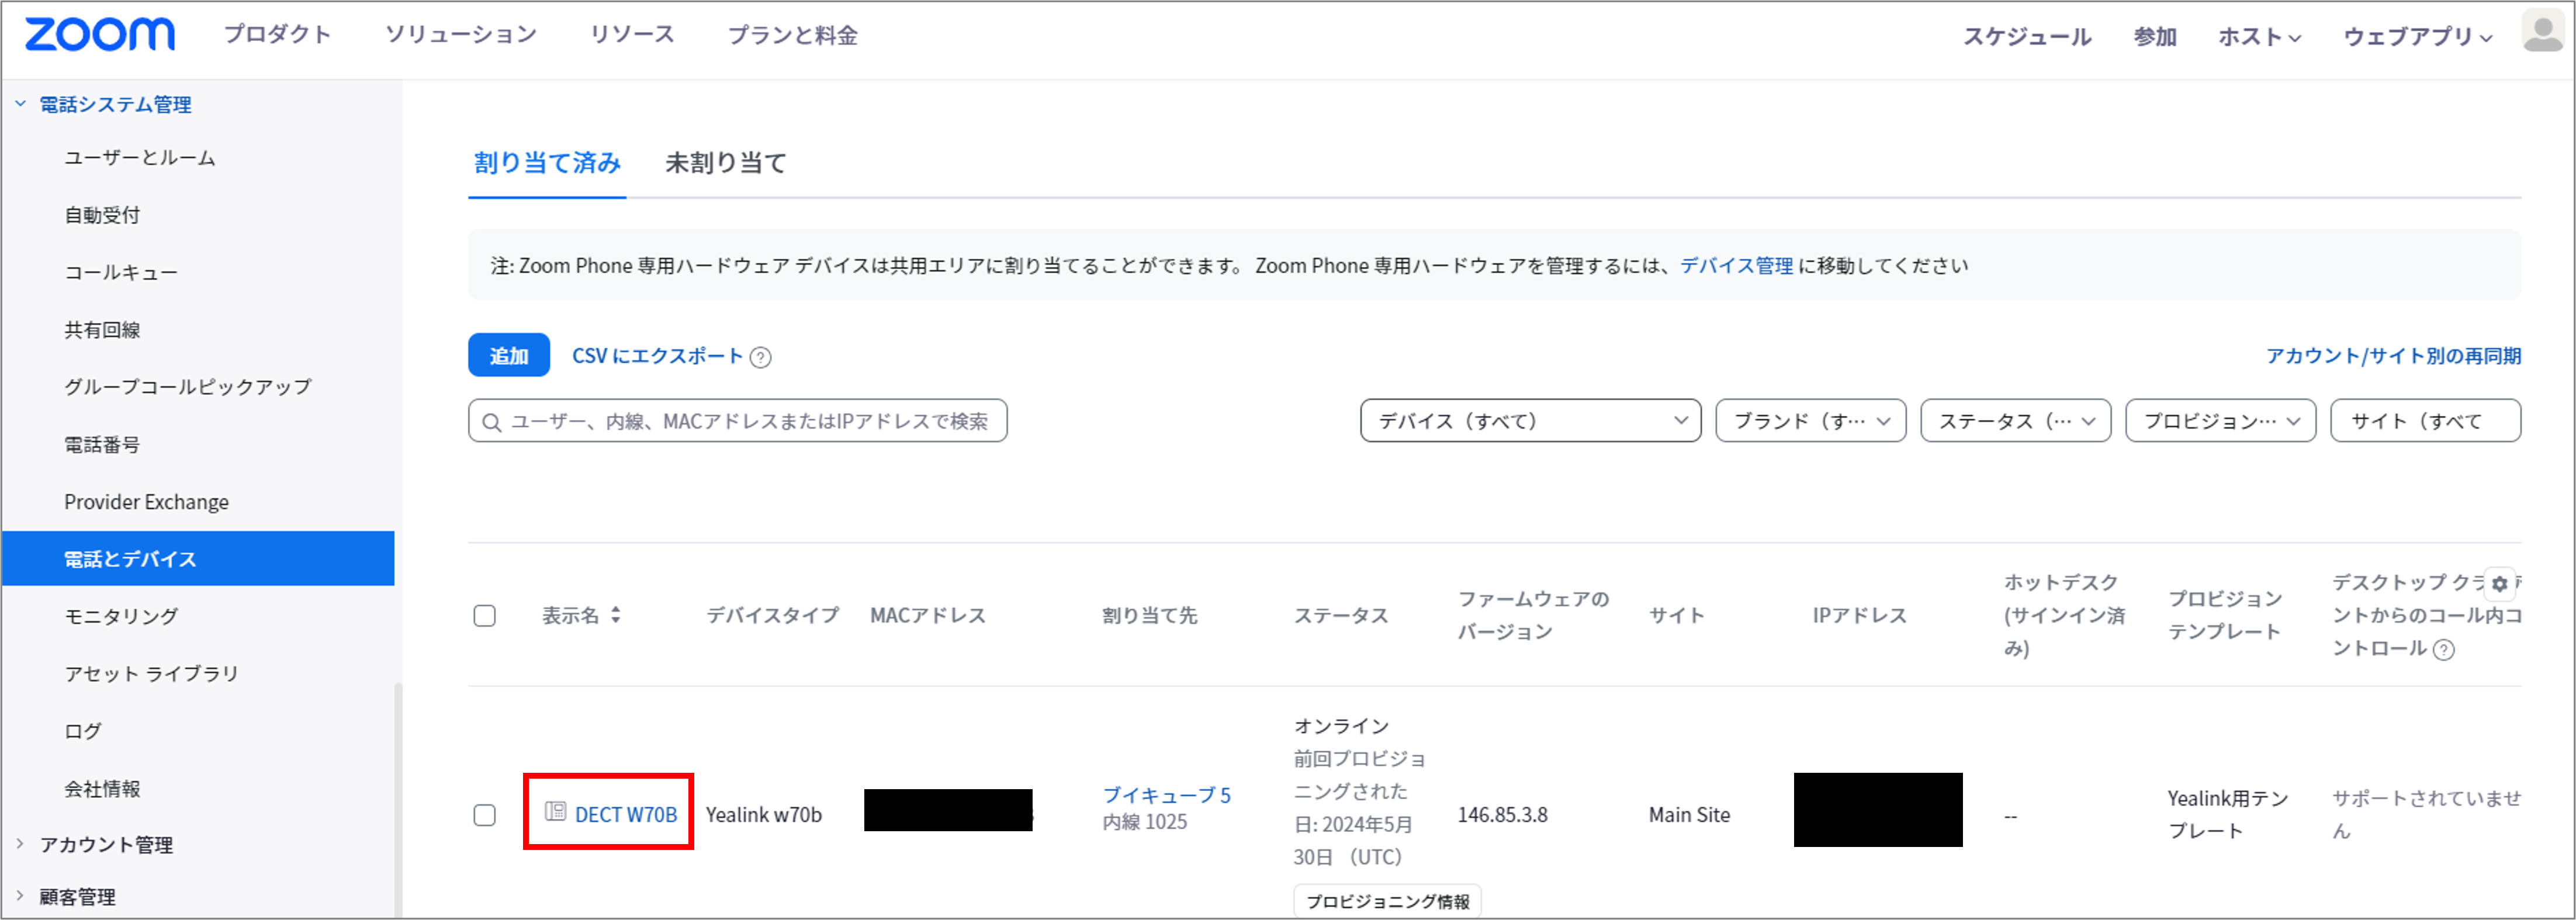The width and height of the screenshot is (2576, 920).
Task: Switch to 未割り当て tab
Action: click(726, 163)
